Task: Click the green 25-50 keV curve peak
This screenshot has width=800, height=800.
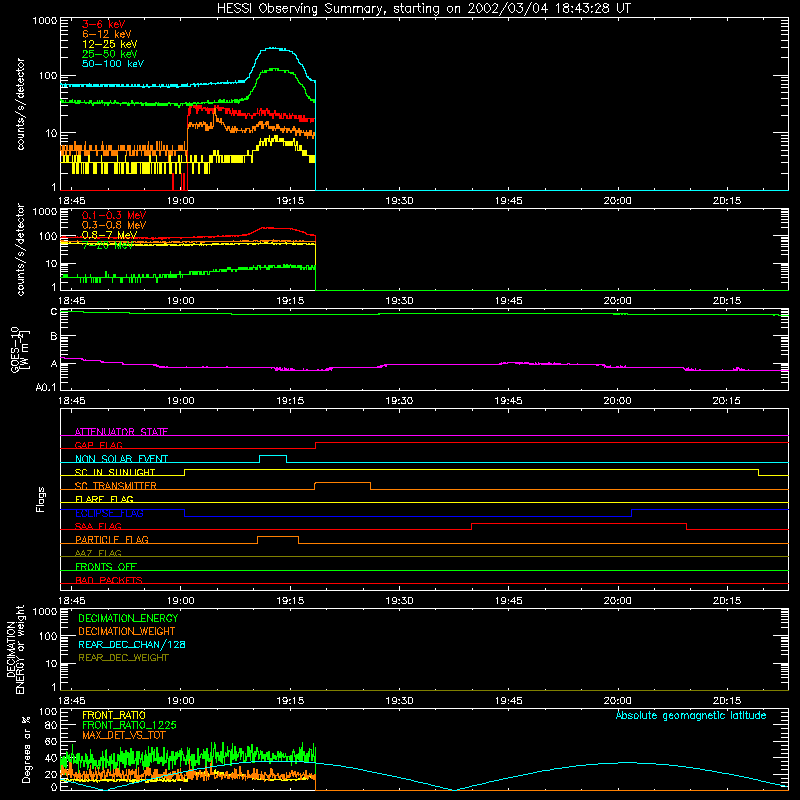Action: point(274,69)
